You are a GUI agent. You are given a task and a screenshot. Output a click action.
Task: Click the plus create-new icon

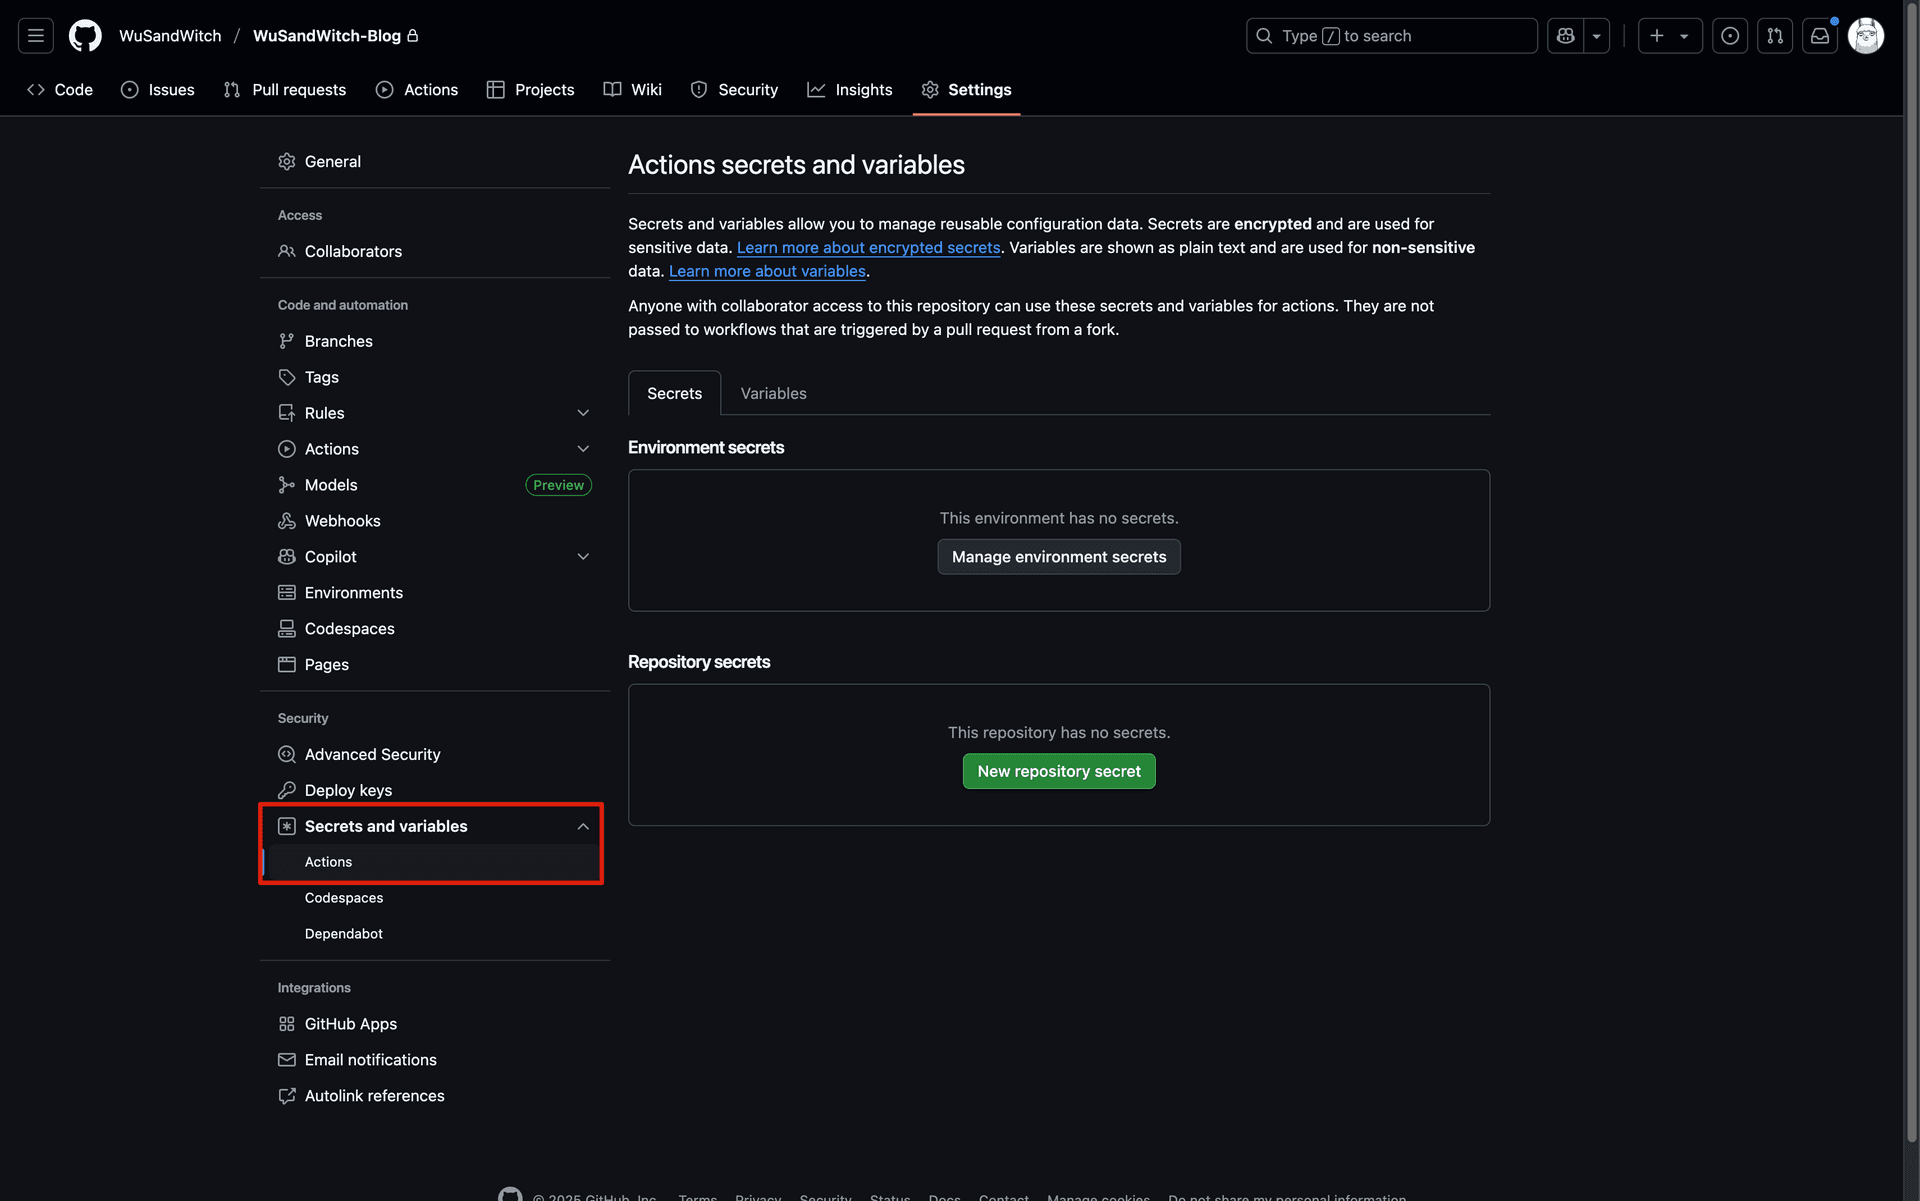point(1657,36)
